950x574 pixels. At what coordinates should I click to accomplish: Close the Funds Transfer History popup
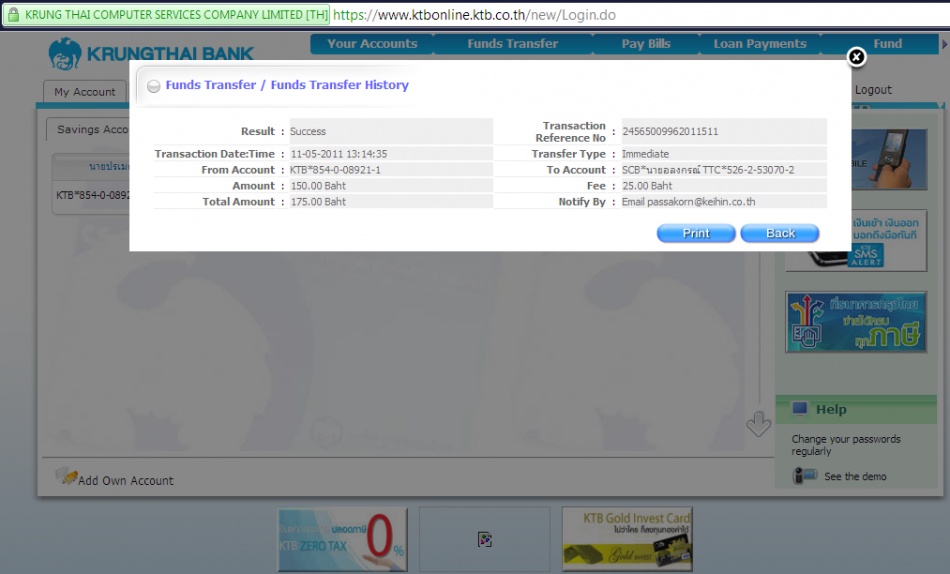pos(856,57)
